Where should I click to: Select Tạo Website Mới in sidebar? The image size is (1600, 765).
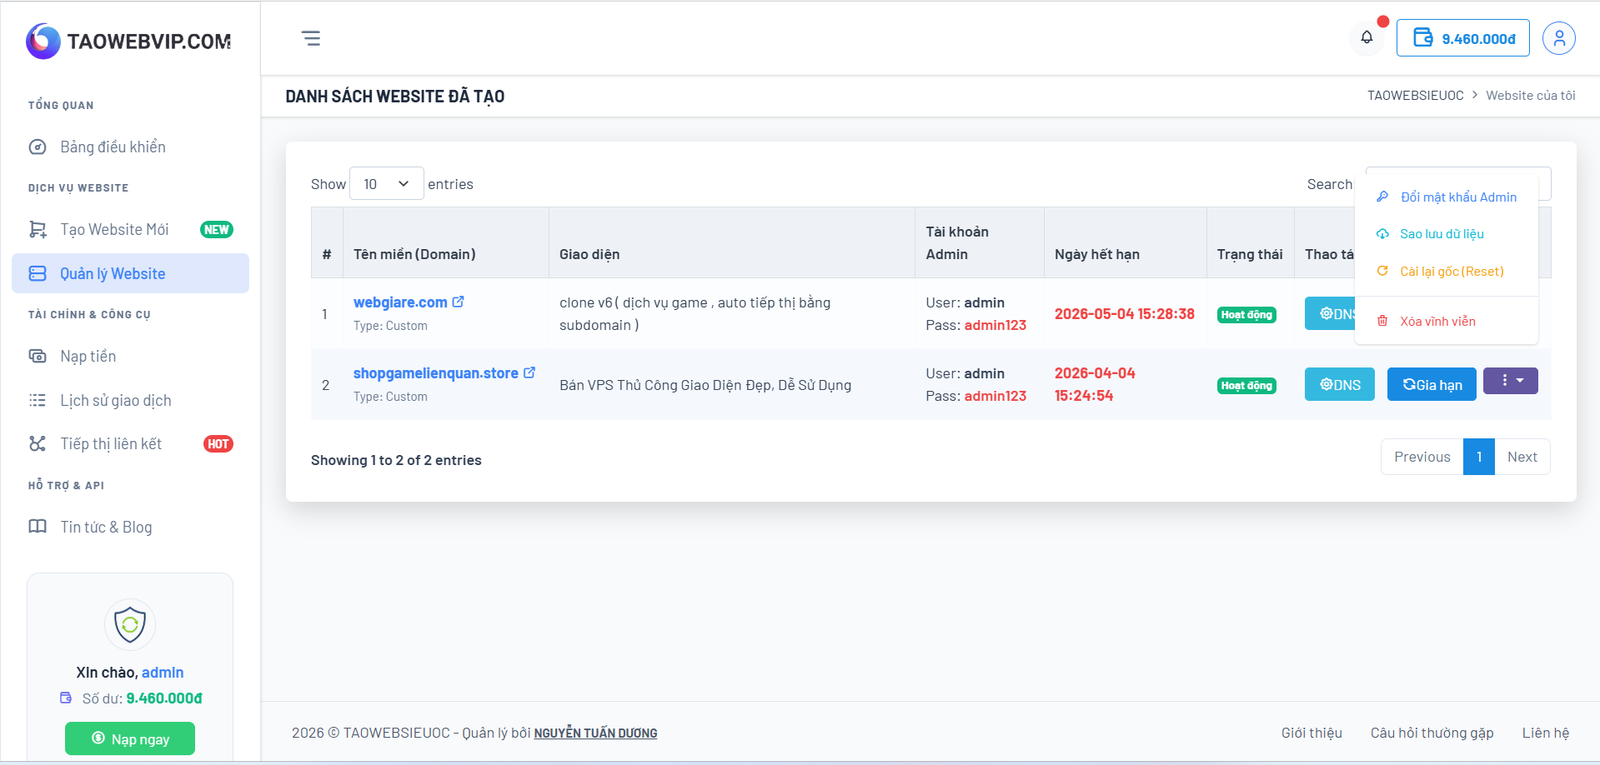(x=114, y=230)
